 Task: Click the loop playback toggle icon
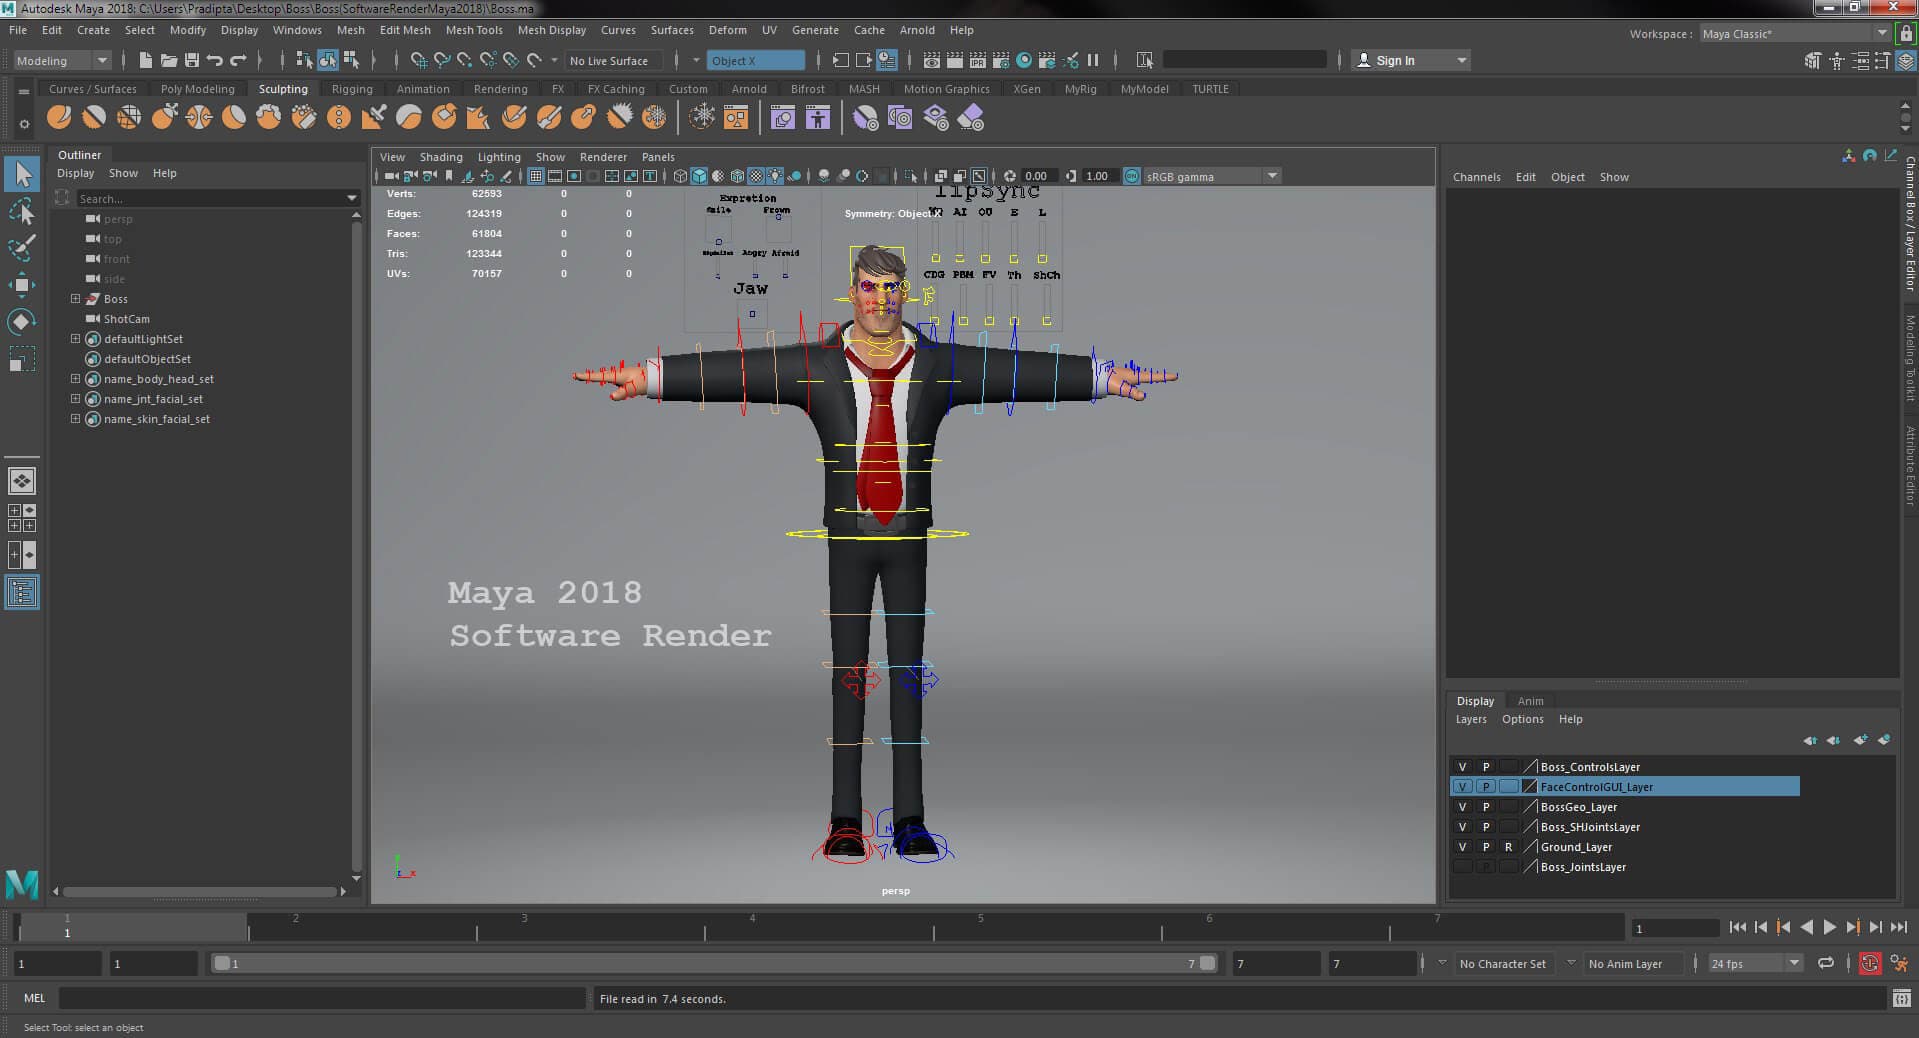pos(1826,963)
